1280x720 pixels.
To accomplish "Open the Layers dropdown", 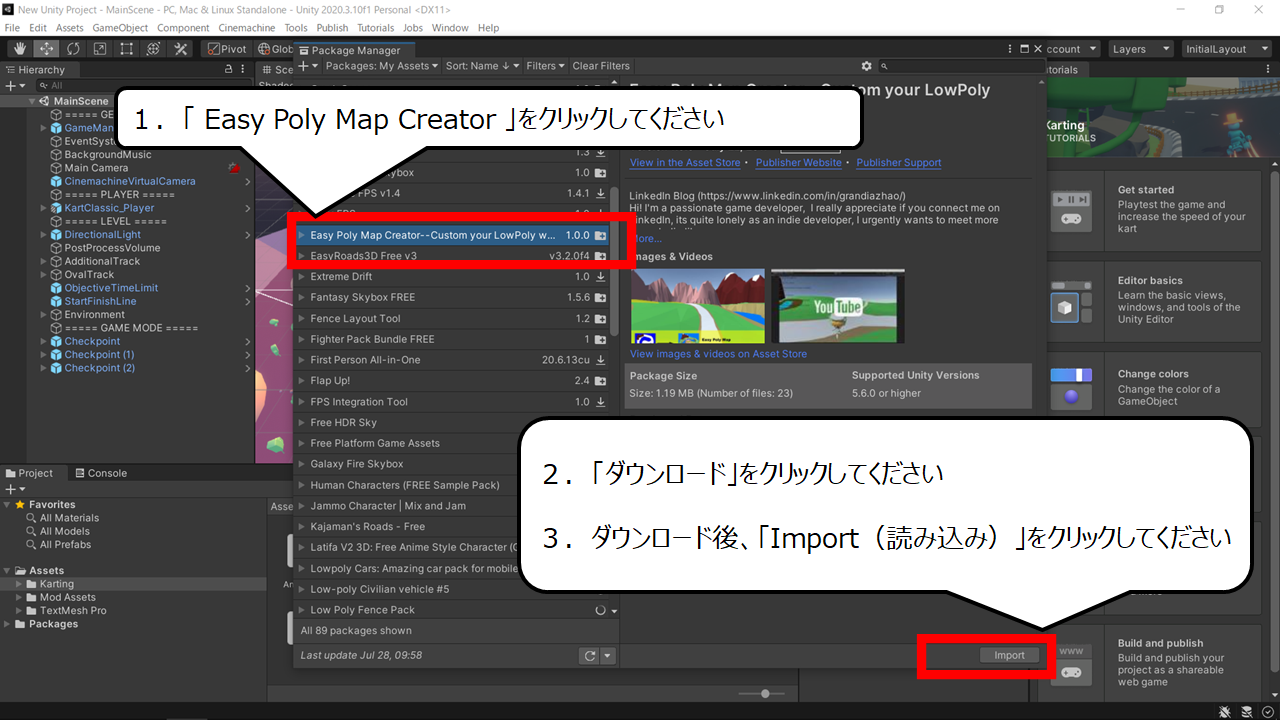I will click(1140, 49).
